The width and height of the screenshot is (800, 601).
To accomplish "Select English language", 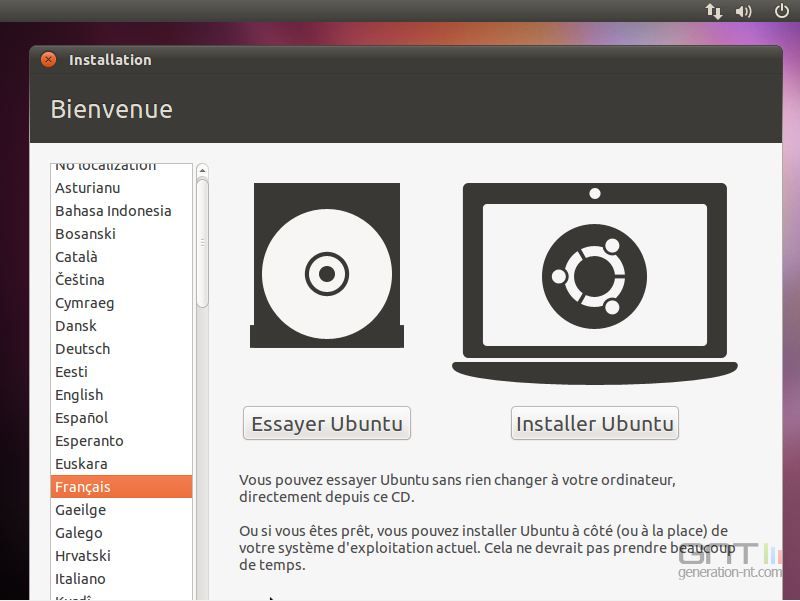I will pos(121,395).
